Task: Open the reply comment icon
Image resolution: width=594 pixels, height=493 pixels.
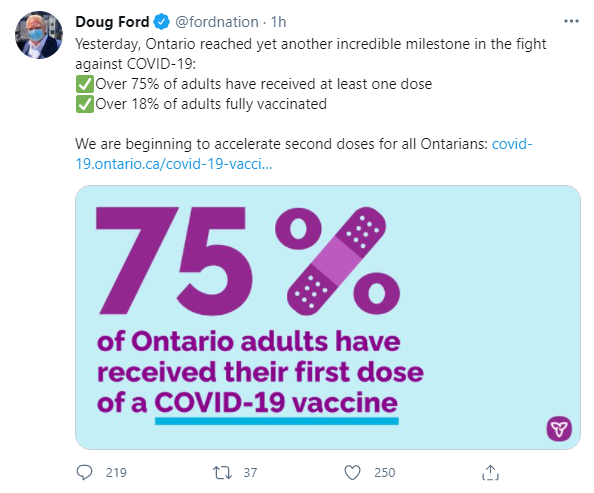Action: (84, 473)
